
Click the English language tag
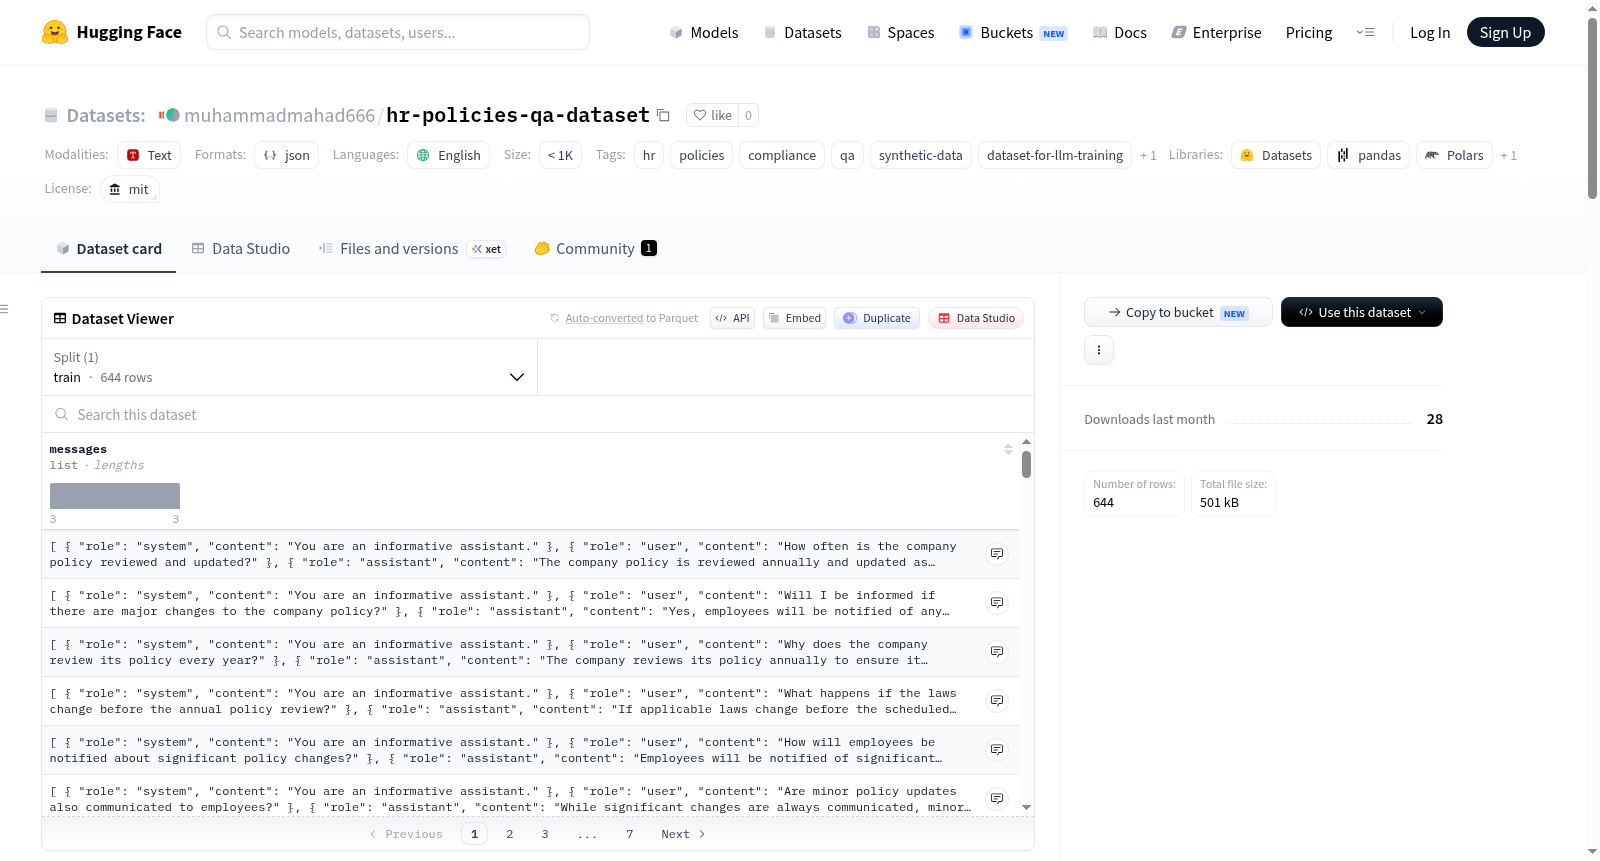(448, 155)
